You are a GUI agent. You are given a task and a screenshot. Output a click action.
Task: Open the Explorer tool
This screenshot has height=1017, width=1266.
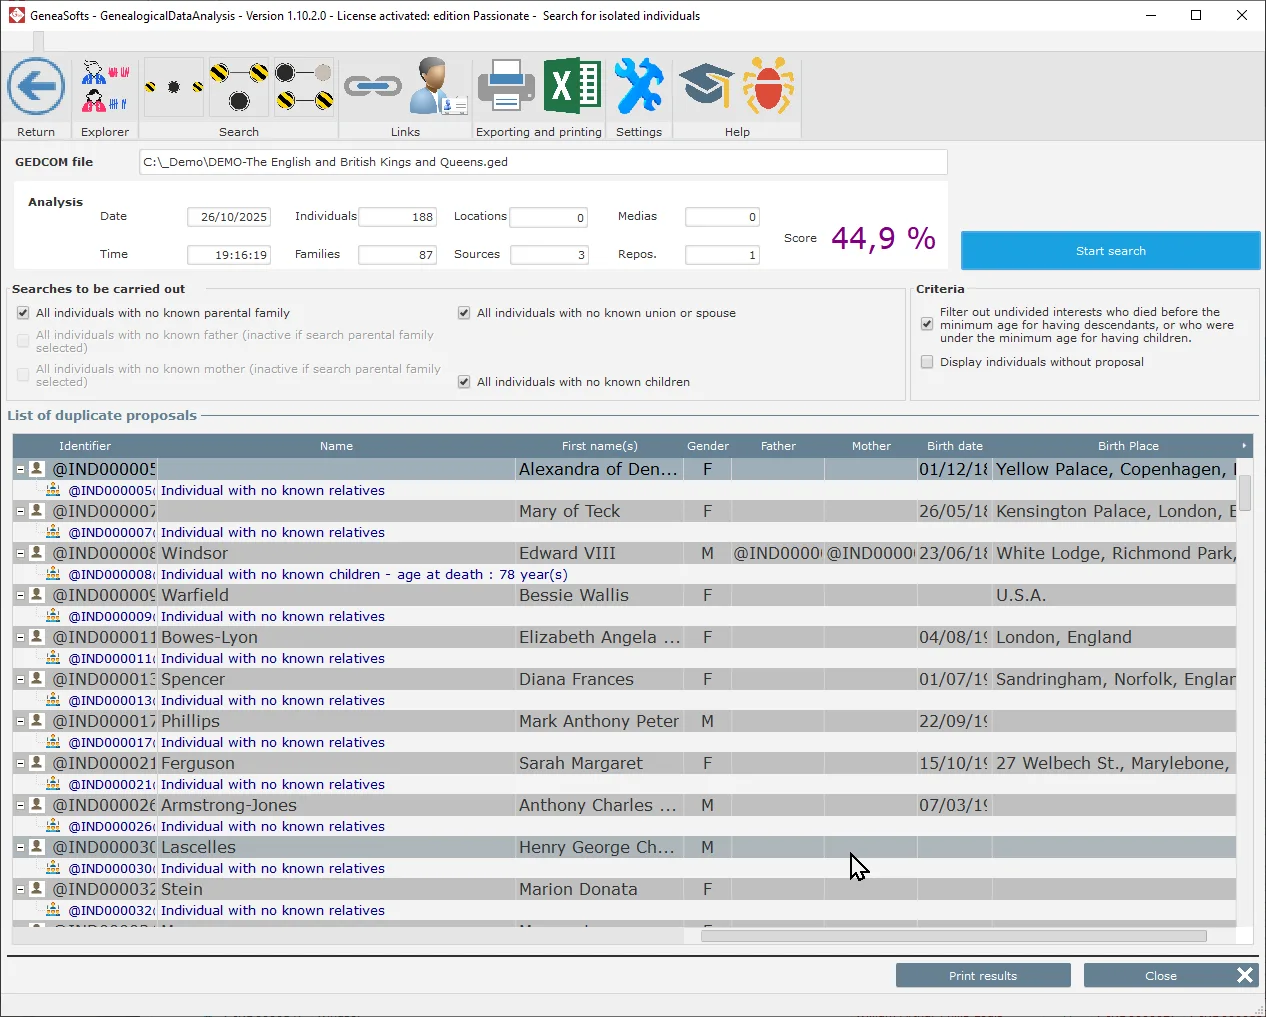point(104,88)
